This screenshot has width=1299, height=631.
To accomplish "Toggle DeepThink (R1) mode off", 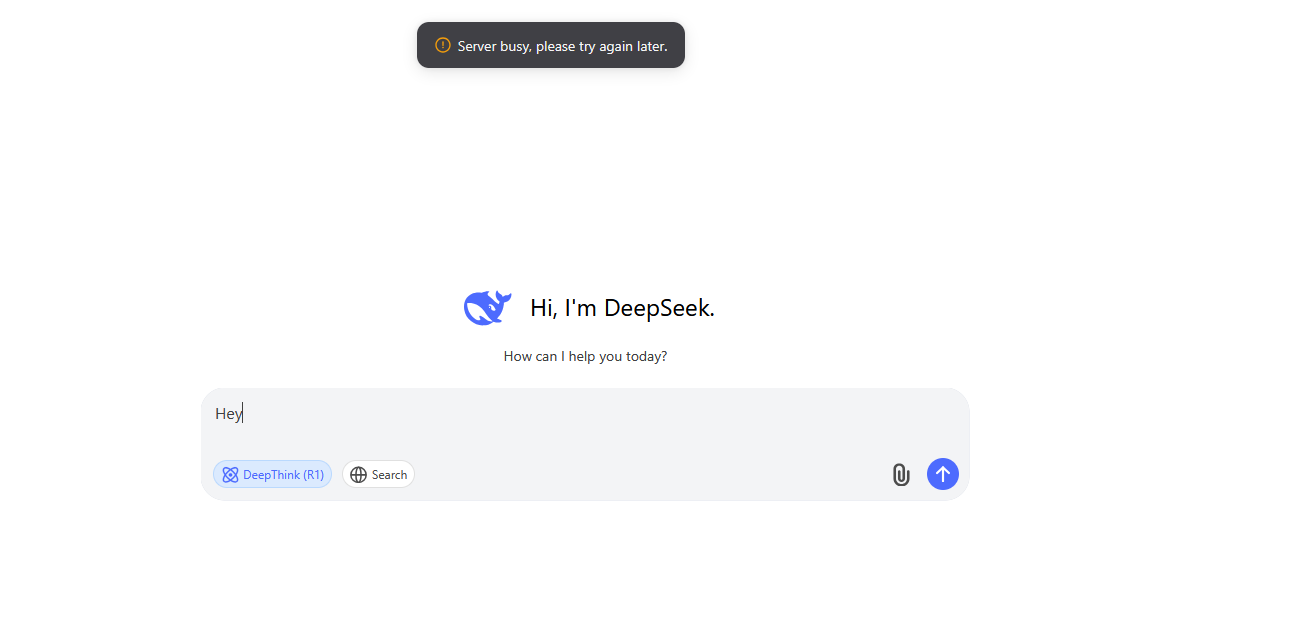I will 272,474.
